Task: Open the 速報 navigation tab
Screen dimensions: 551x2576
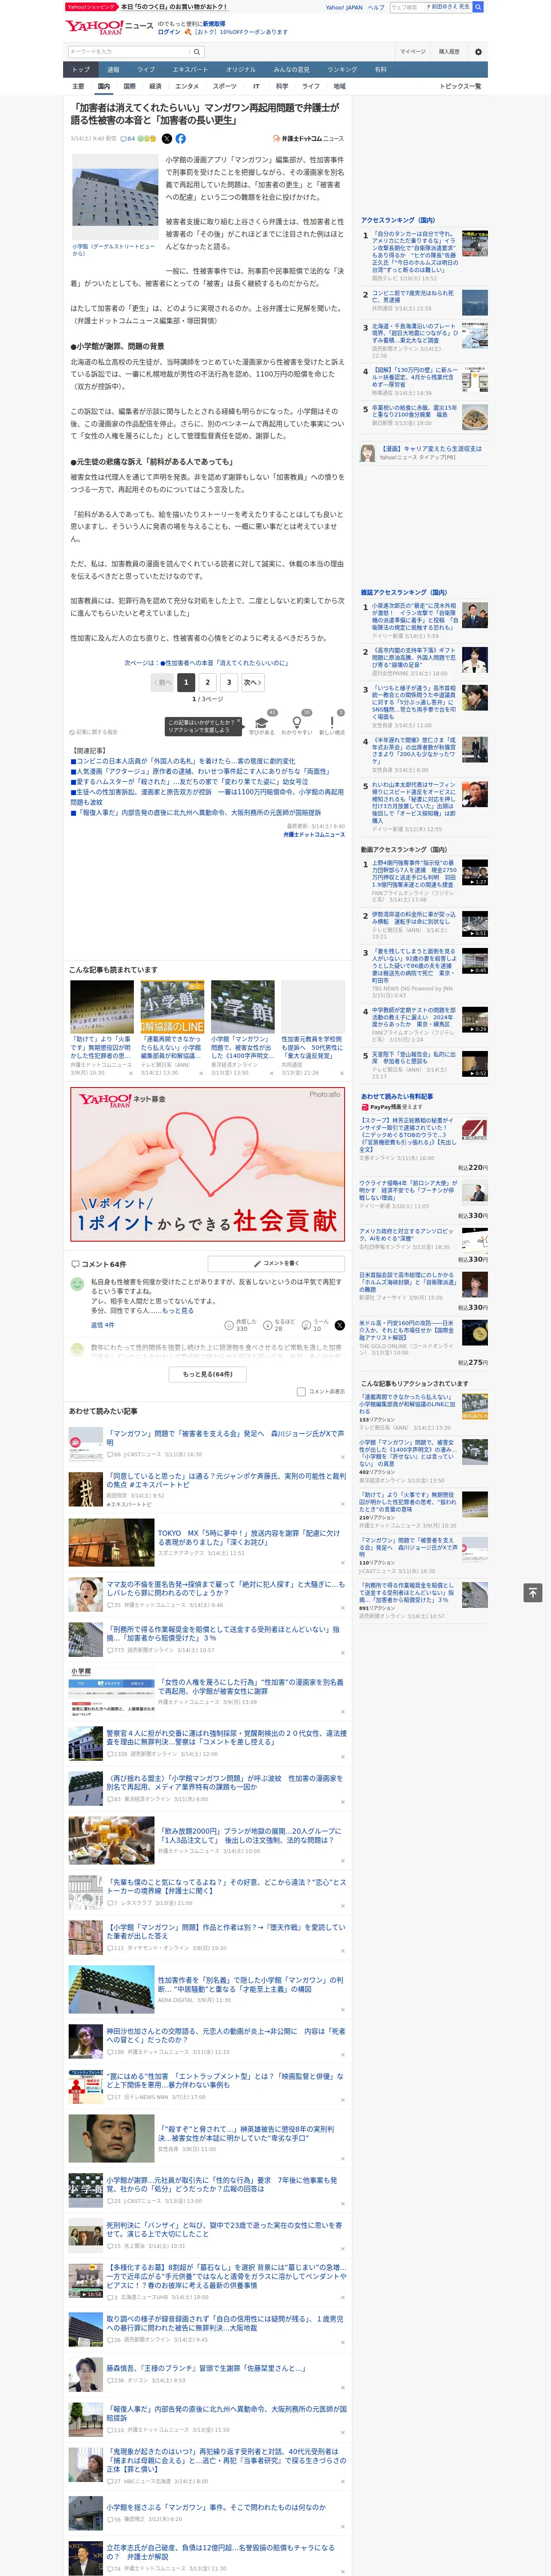Action: point(113,69)
